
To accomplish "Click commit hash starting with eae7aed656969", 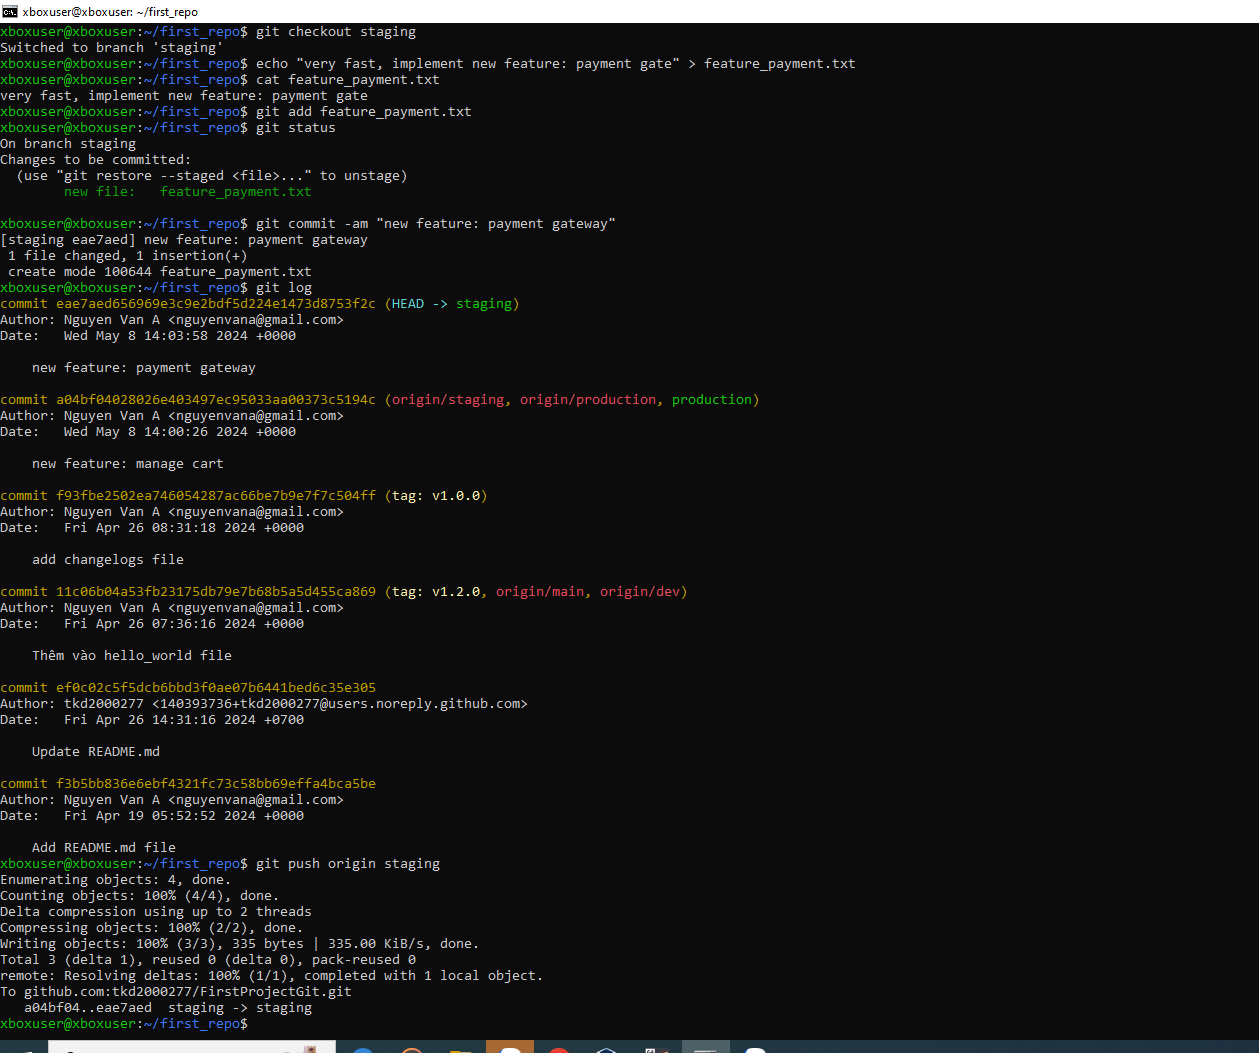I will (215, 304).
